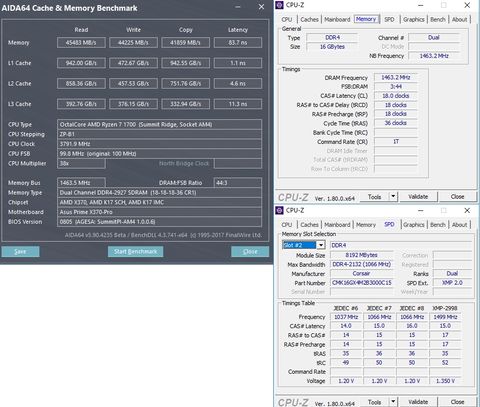The image size is (480, 407).
Task: Open the Caches tab in upper CPU-Z
Action: point(309,19)
